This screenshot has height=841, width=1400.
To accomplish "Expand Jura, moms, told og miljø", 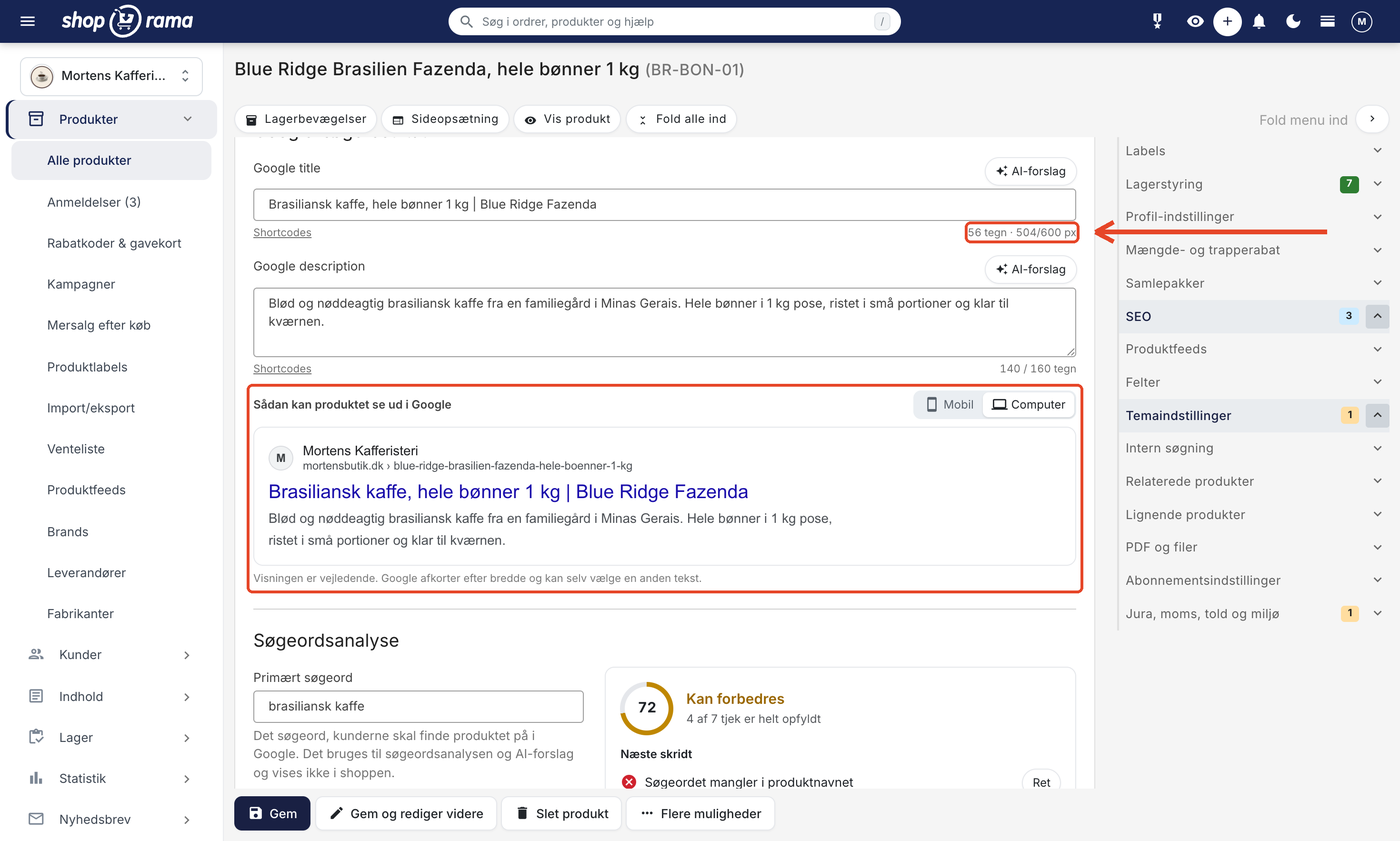I will [x=1254, y=613].
